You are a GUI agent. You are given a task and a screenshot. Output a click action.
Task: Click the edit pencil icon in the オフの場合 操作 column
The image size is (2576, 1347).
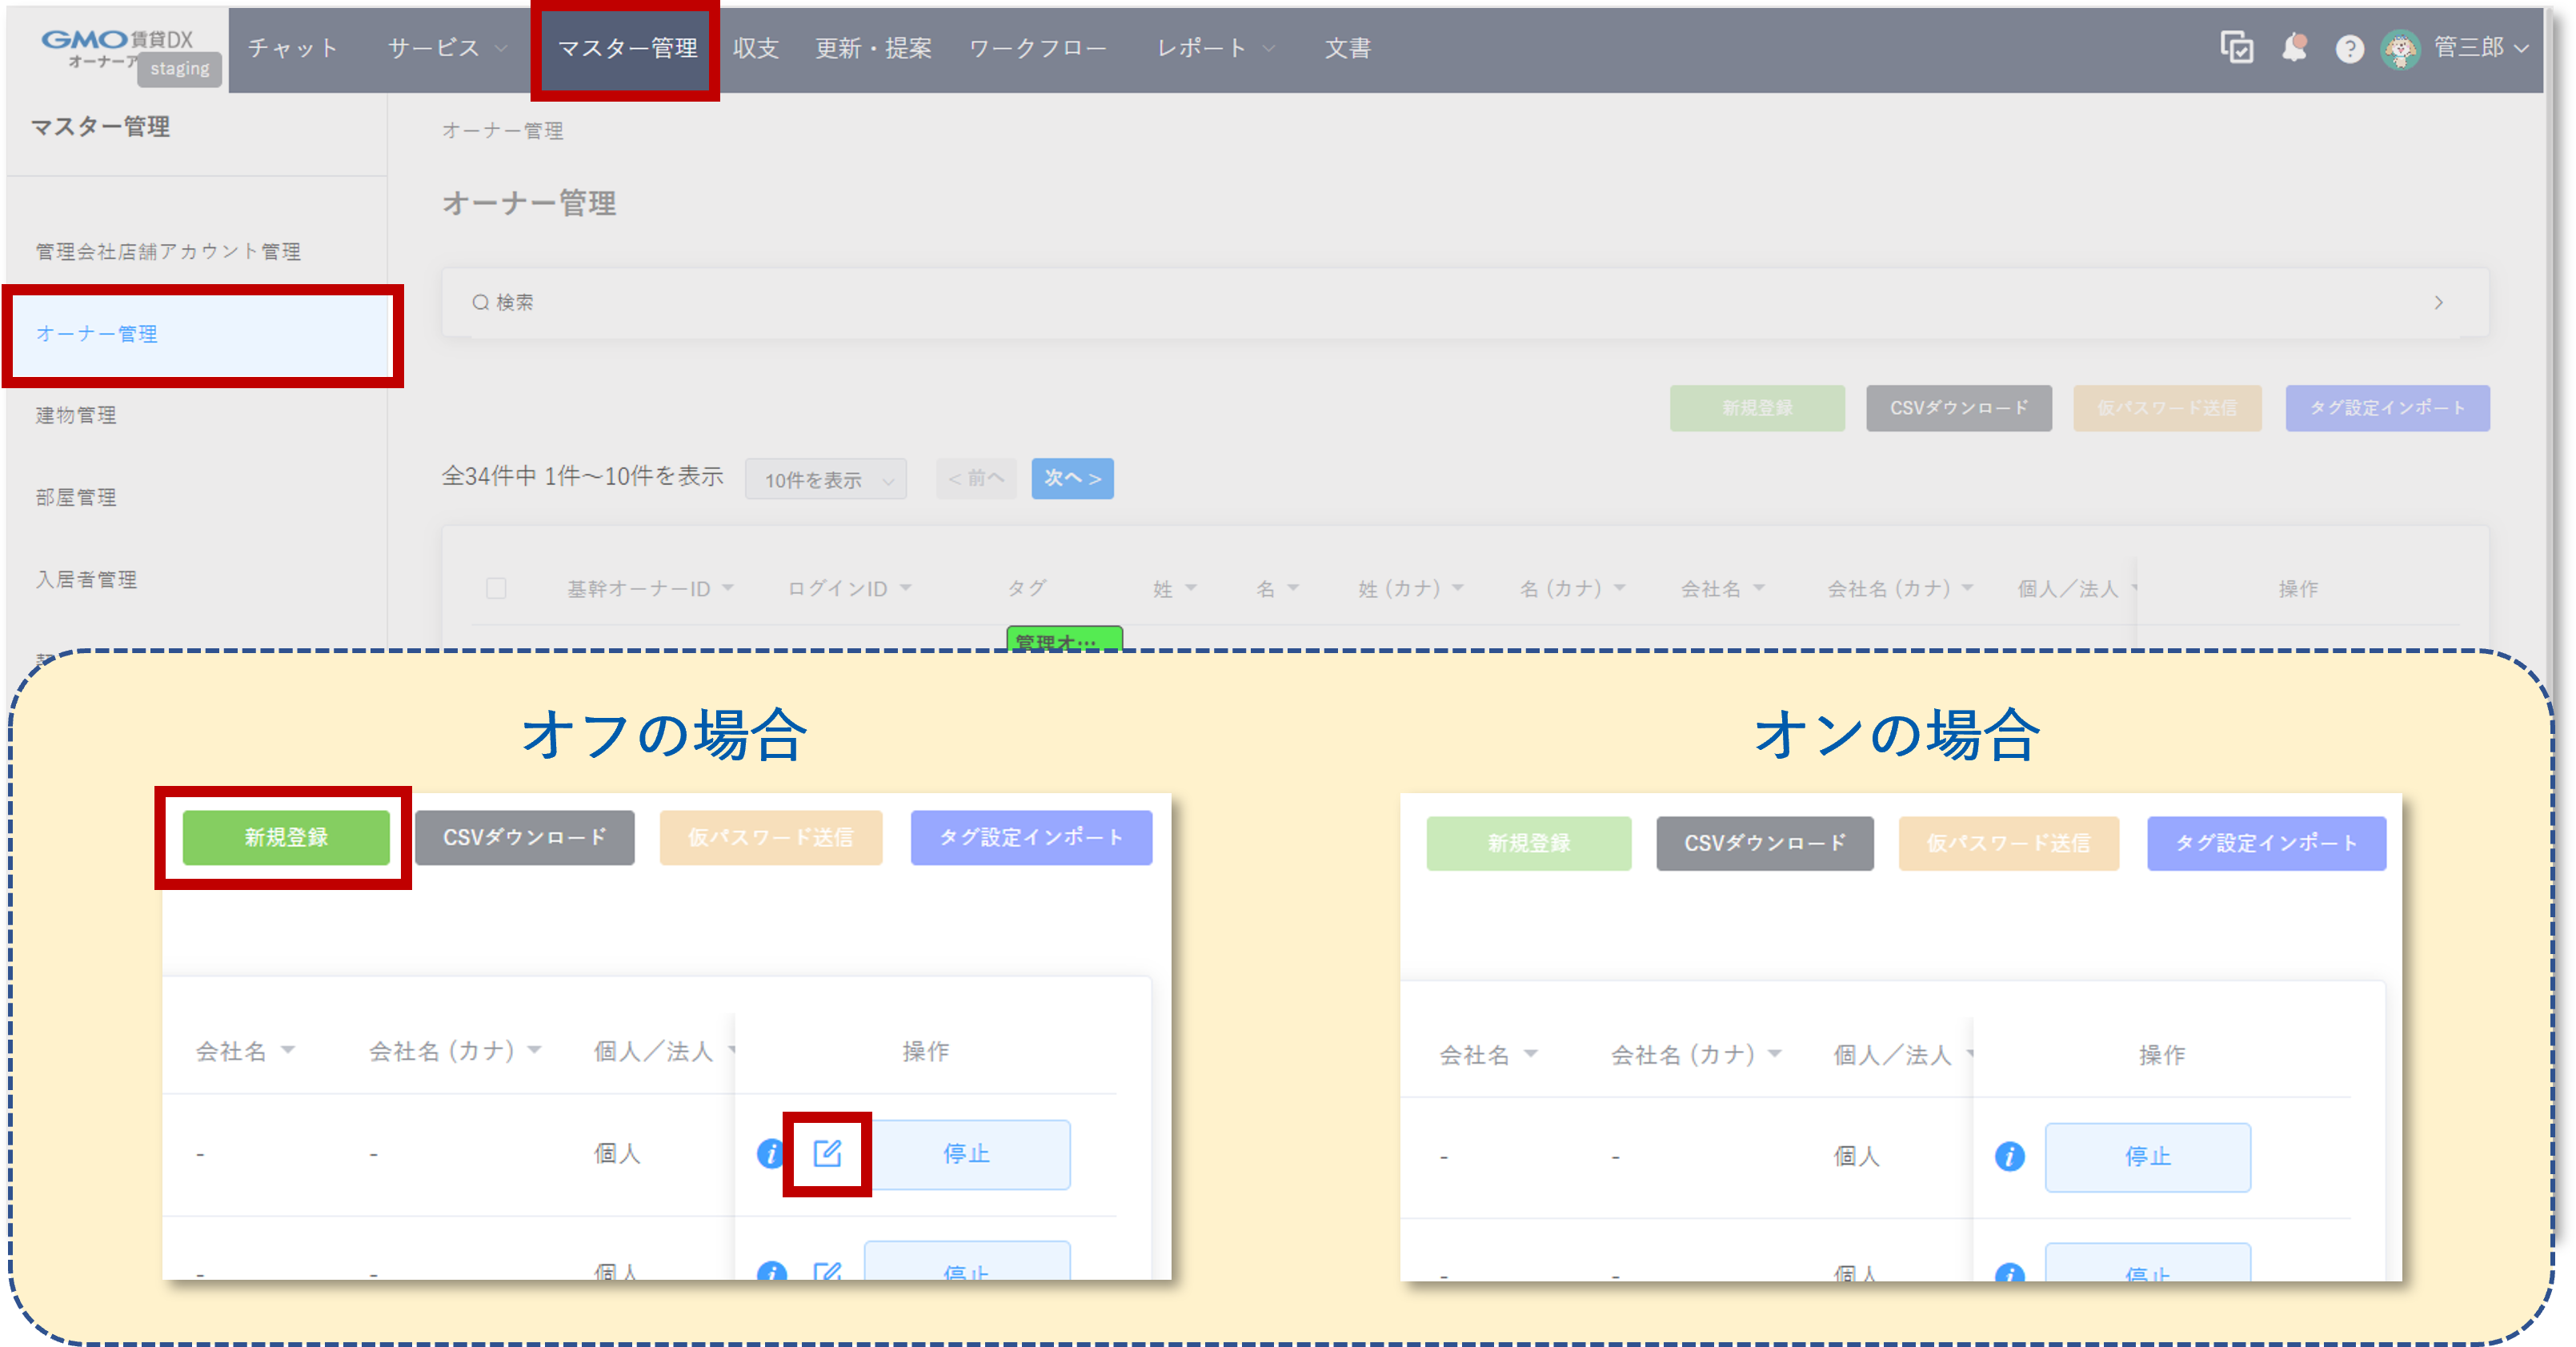pyautogui.click(x=826, y=1153)
